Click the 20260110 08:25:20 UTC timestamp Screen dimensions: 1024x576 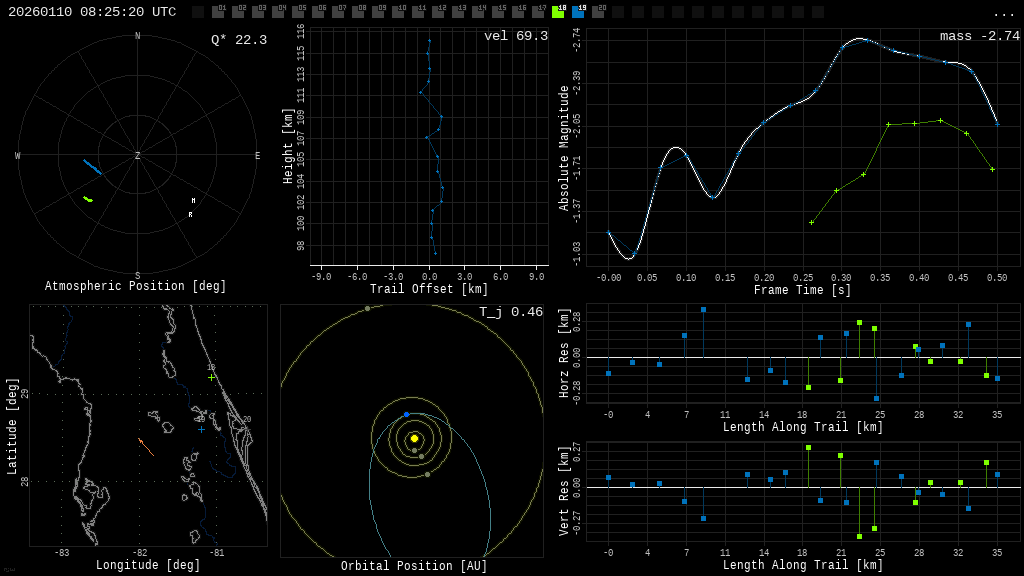click(92, 12)
